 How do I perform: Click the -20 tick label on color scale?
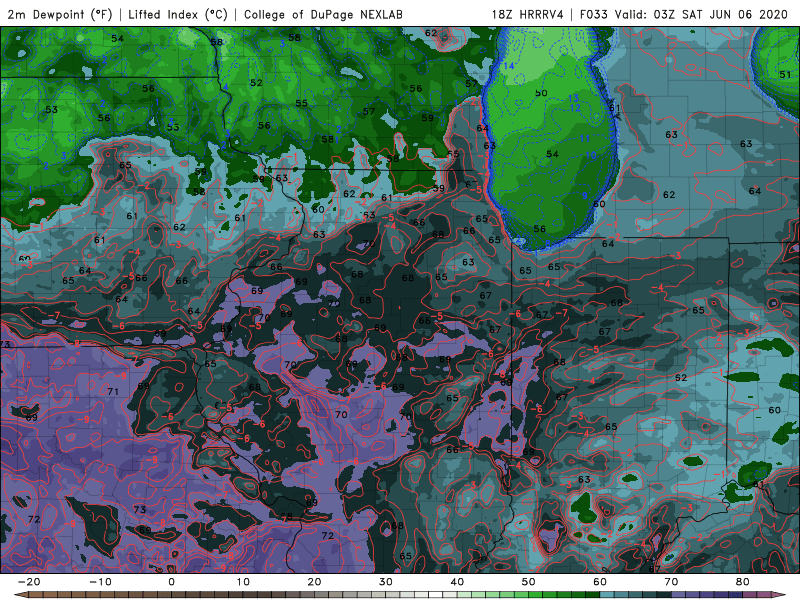(x=29, y=582)
